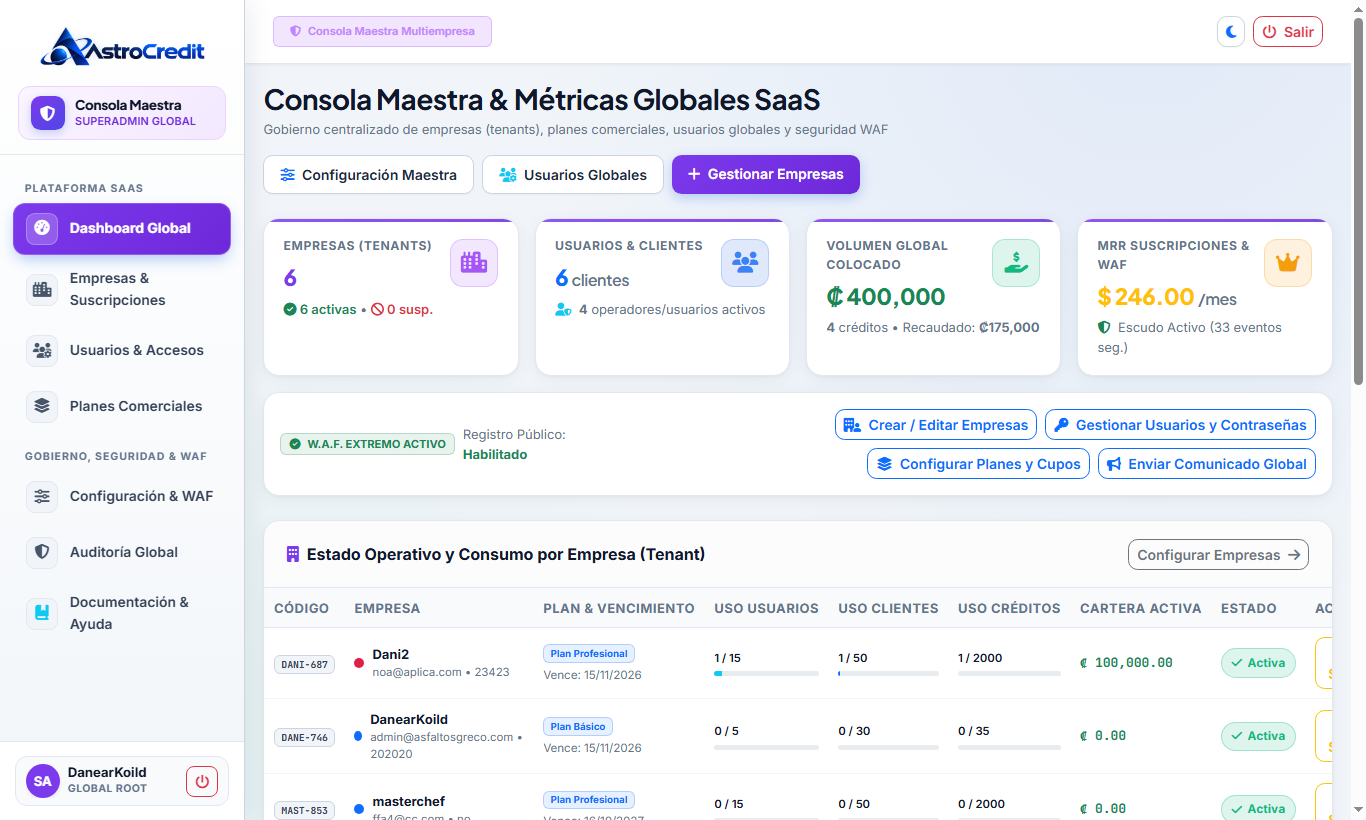Click the Configuración & WAF sliders icon
This screenshot has height=820, width=1366.
click(x=42, y=496)
